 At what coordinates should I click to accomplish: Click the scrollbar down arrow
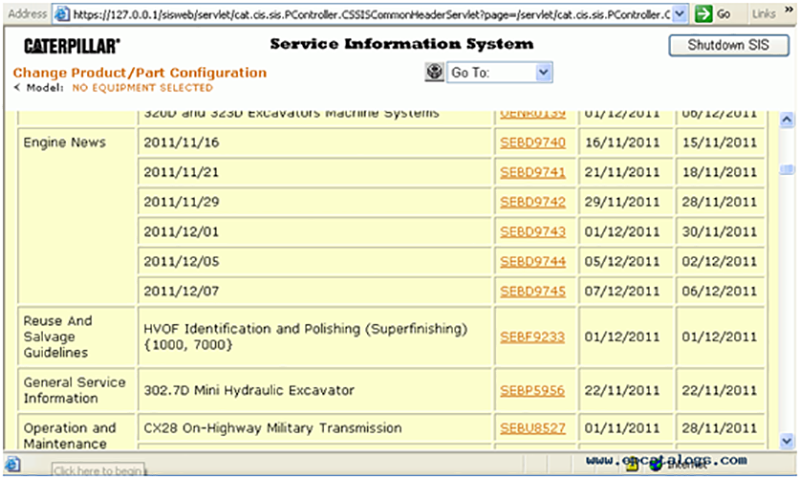coord(787,440)
